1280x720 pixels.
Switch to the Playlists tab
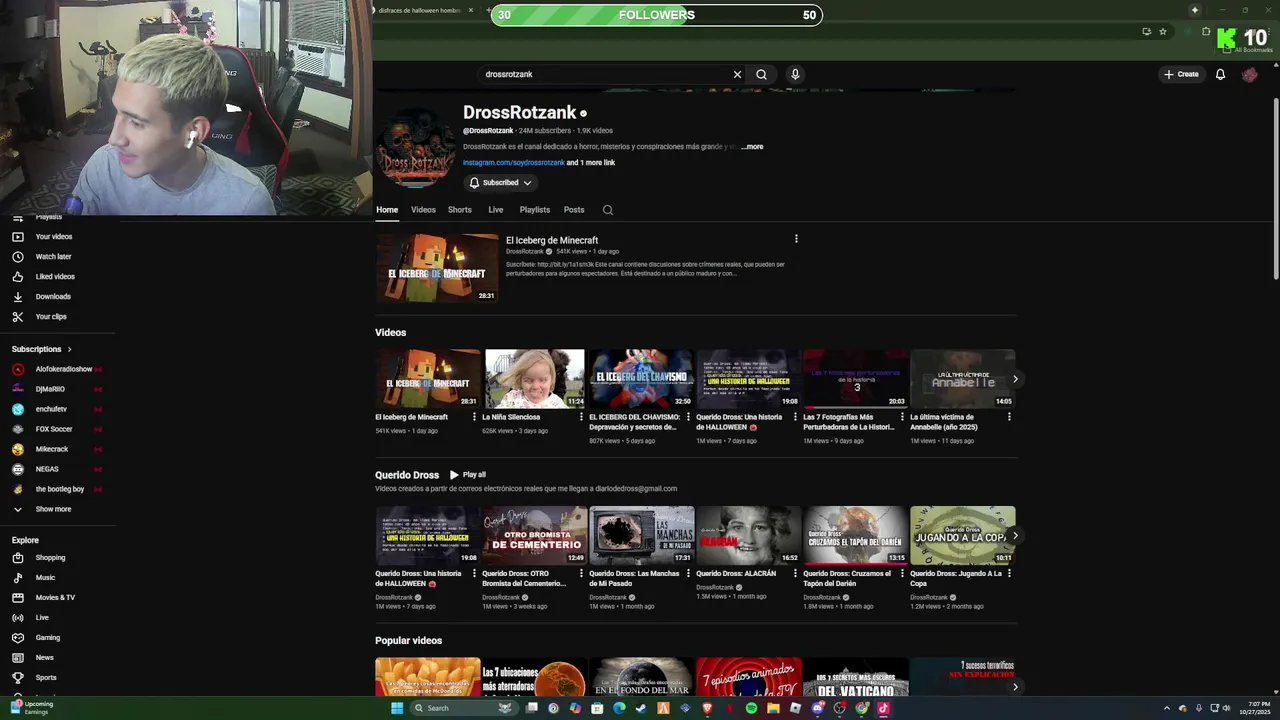pyautogui.click(x=534, y=210)
